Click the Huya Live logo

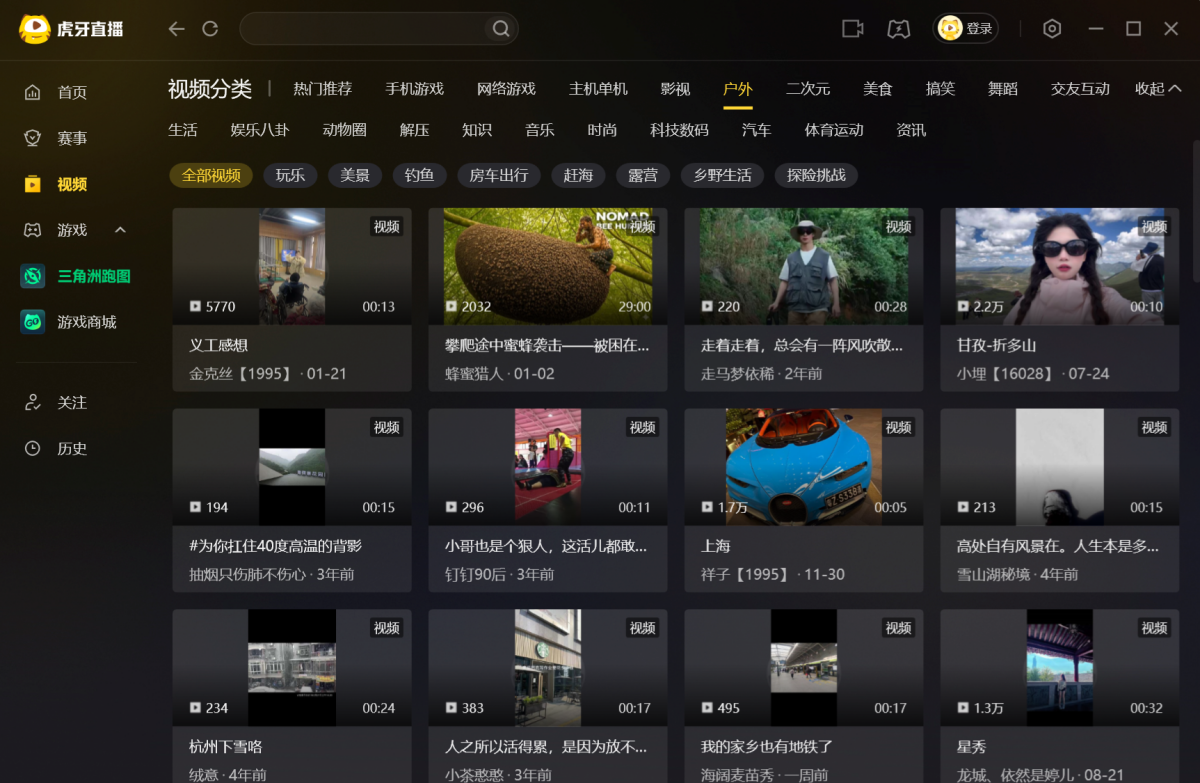coord(70,29)
